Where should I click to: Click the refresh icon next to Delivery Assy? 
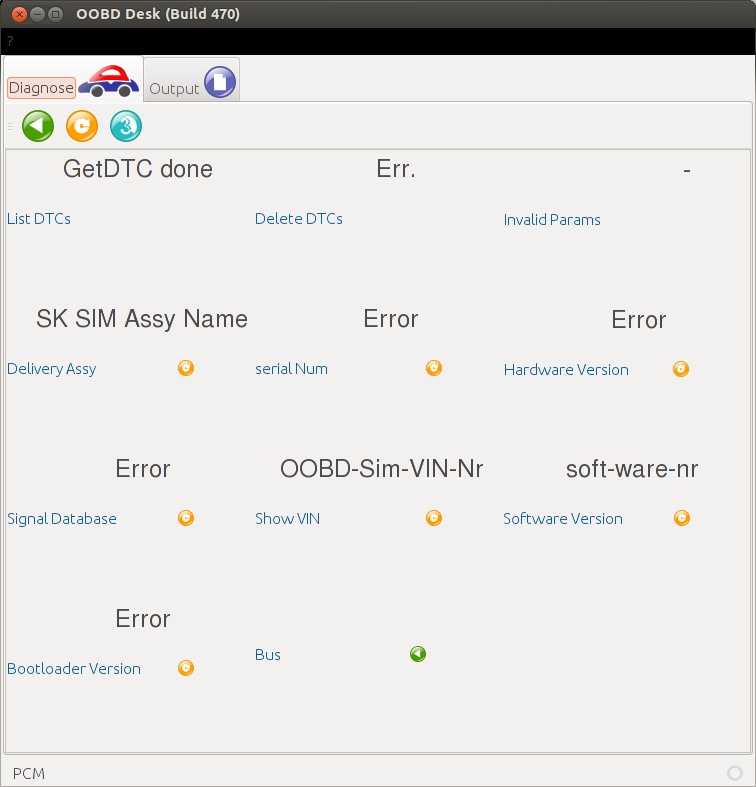click(186, 368)
